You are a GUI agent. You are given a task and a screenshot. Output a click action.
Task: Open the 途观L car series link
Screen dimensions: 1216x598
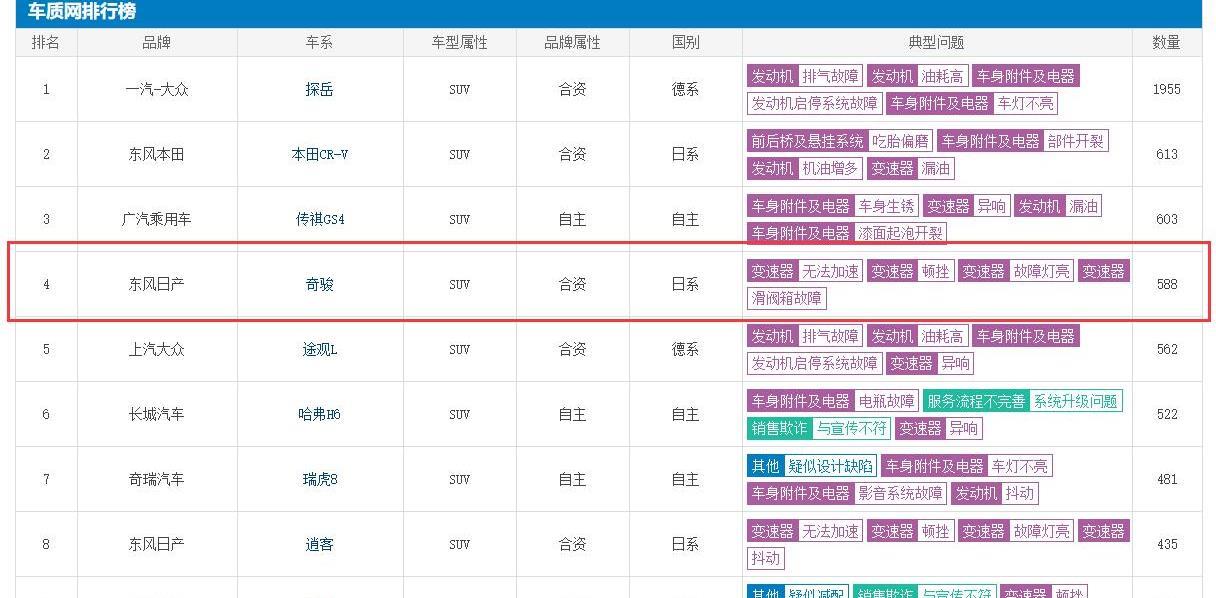(x=319, y=349)
